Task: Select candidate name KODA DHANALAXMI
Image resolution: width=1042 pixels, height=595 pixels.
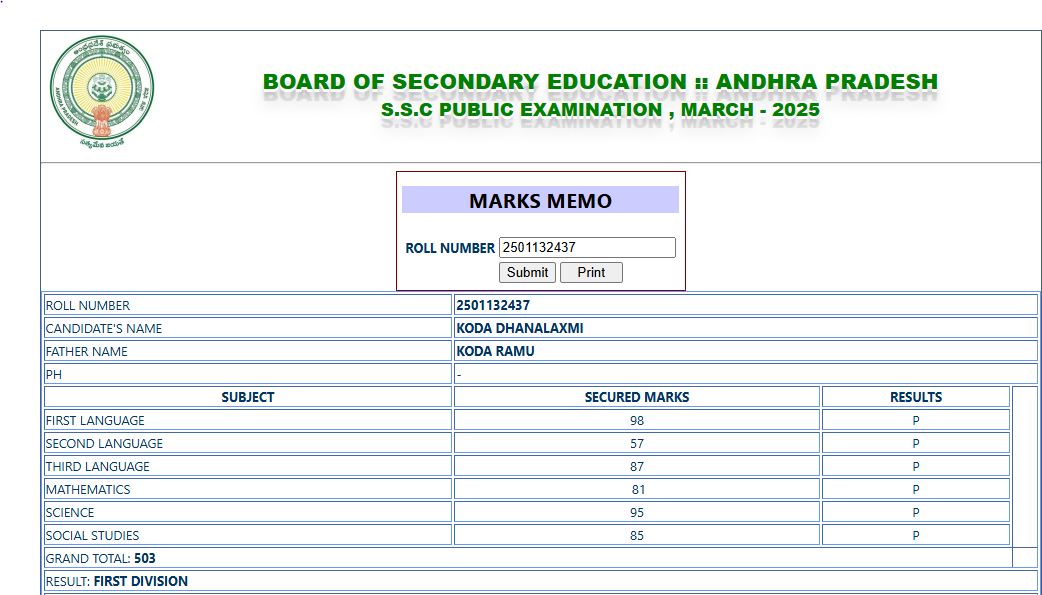Action: [x=520, y=328]
